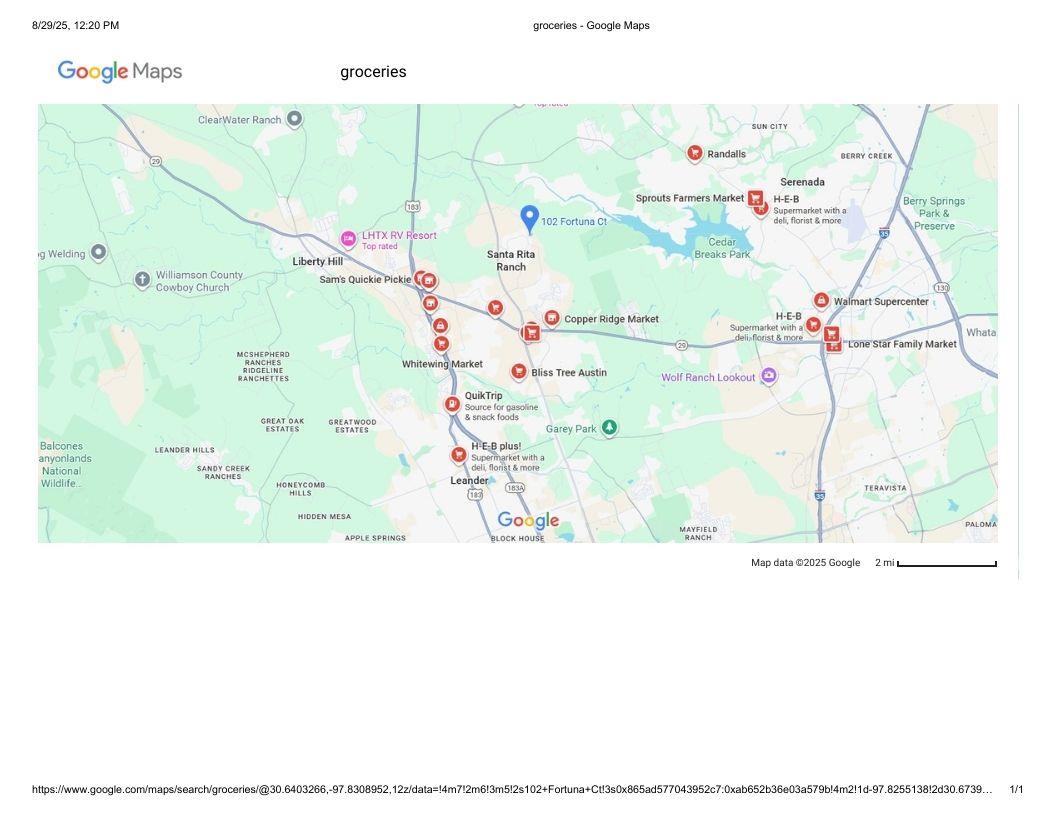Click the Route 29 shield near ClearWater Ranch
The image size is (1056, 816).
[x=156, y=161]
